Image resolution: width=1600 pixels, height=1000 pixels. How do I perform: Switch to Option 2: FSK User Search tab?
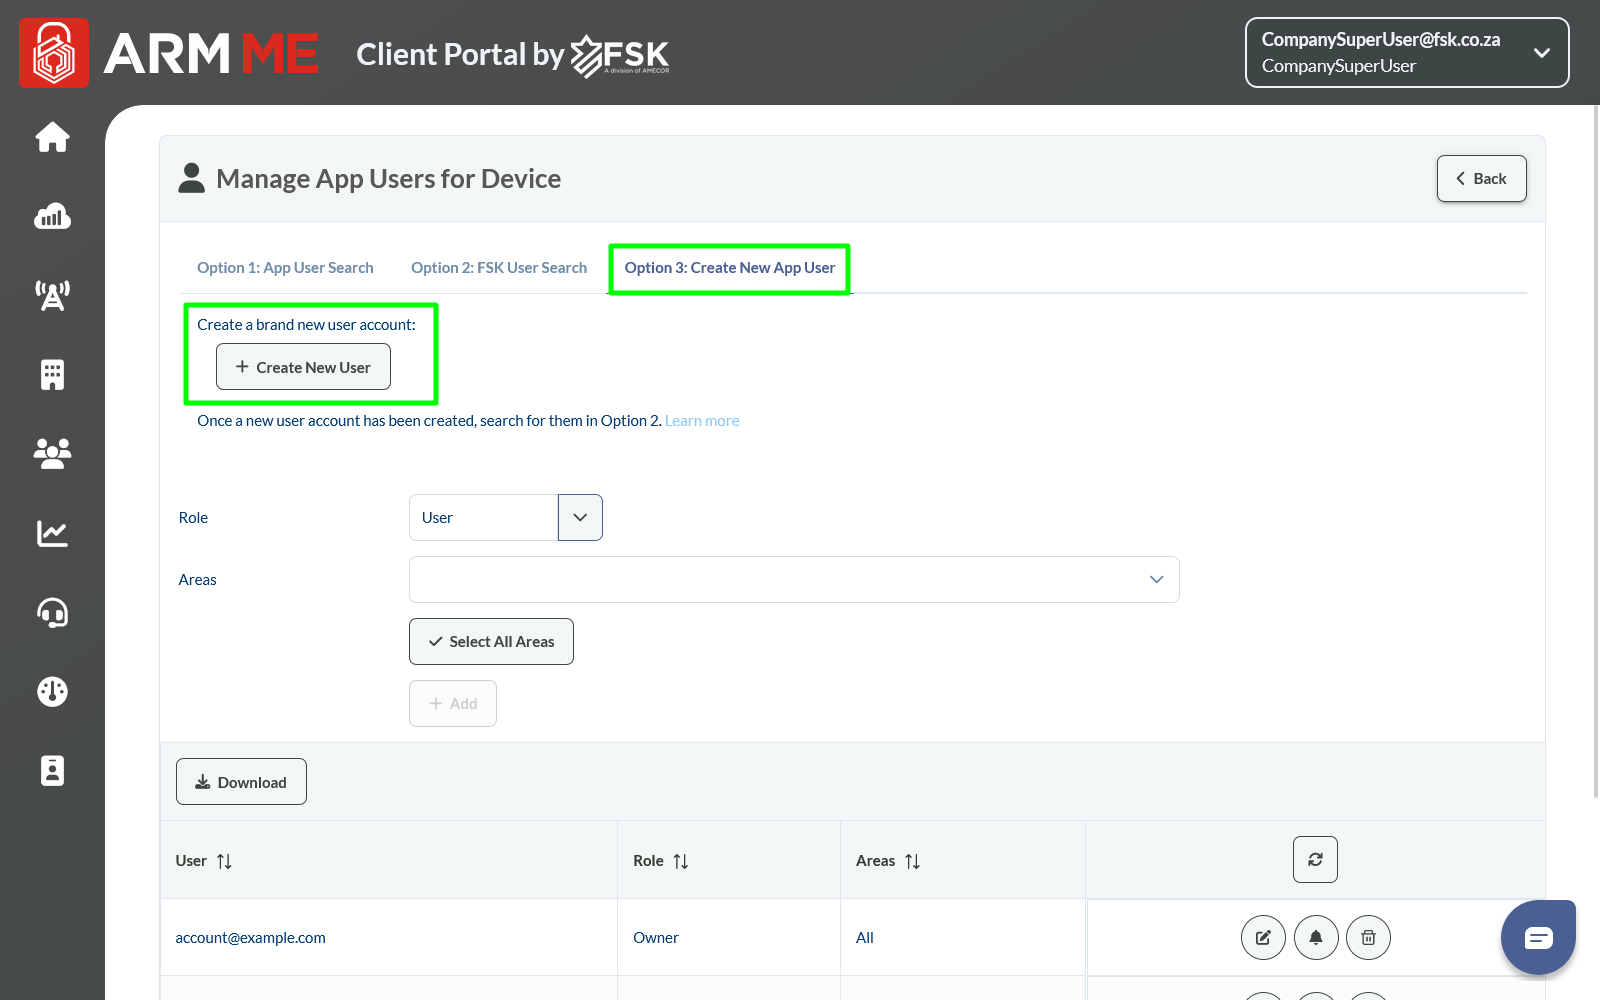click(499, 268)
